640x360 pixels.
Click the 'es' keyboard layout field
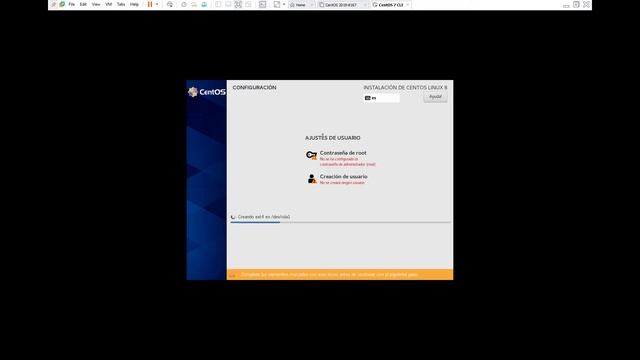click(x=381, y=98)
